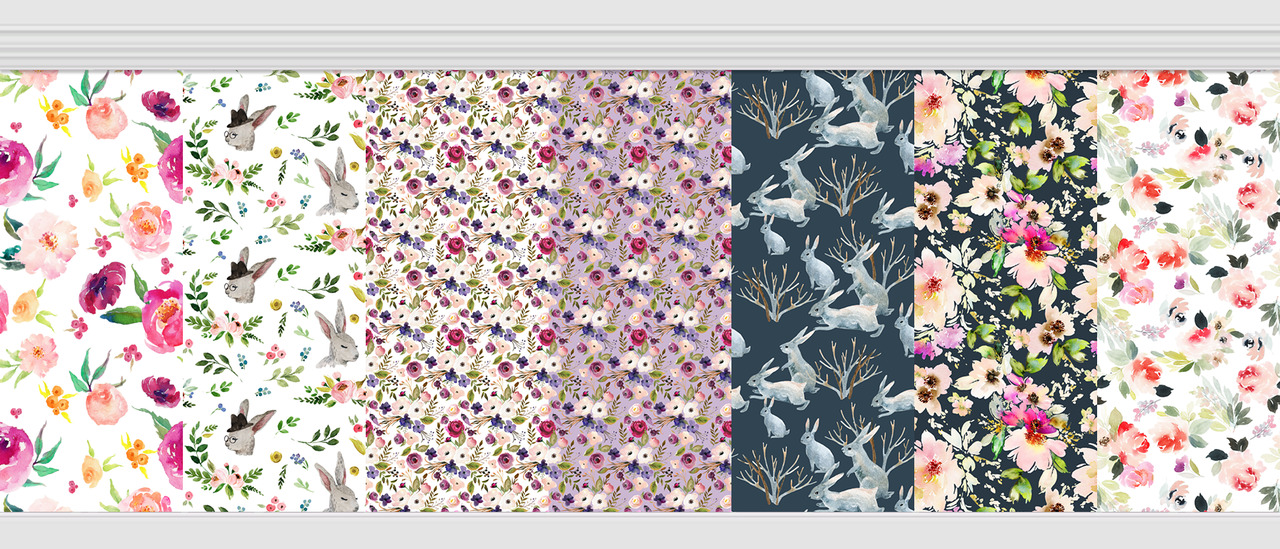
Task: Pick the small floral pattern on cream background
Action: click(457, 290)
